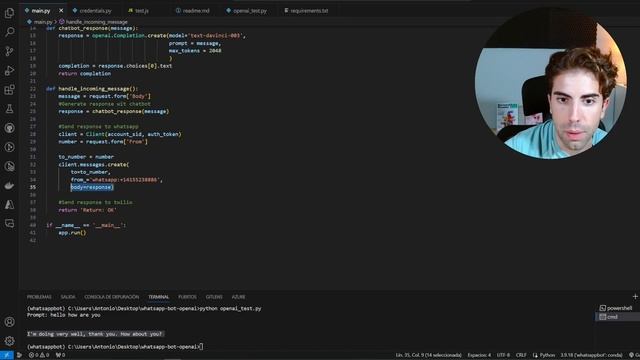Open the Source Control view
640x360 pixels.
(9, 51)
